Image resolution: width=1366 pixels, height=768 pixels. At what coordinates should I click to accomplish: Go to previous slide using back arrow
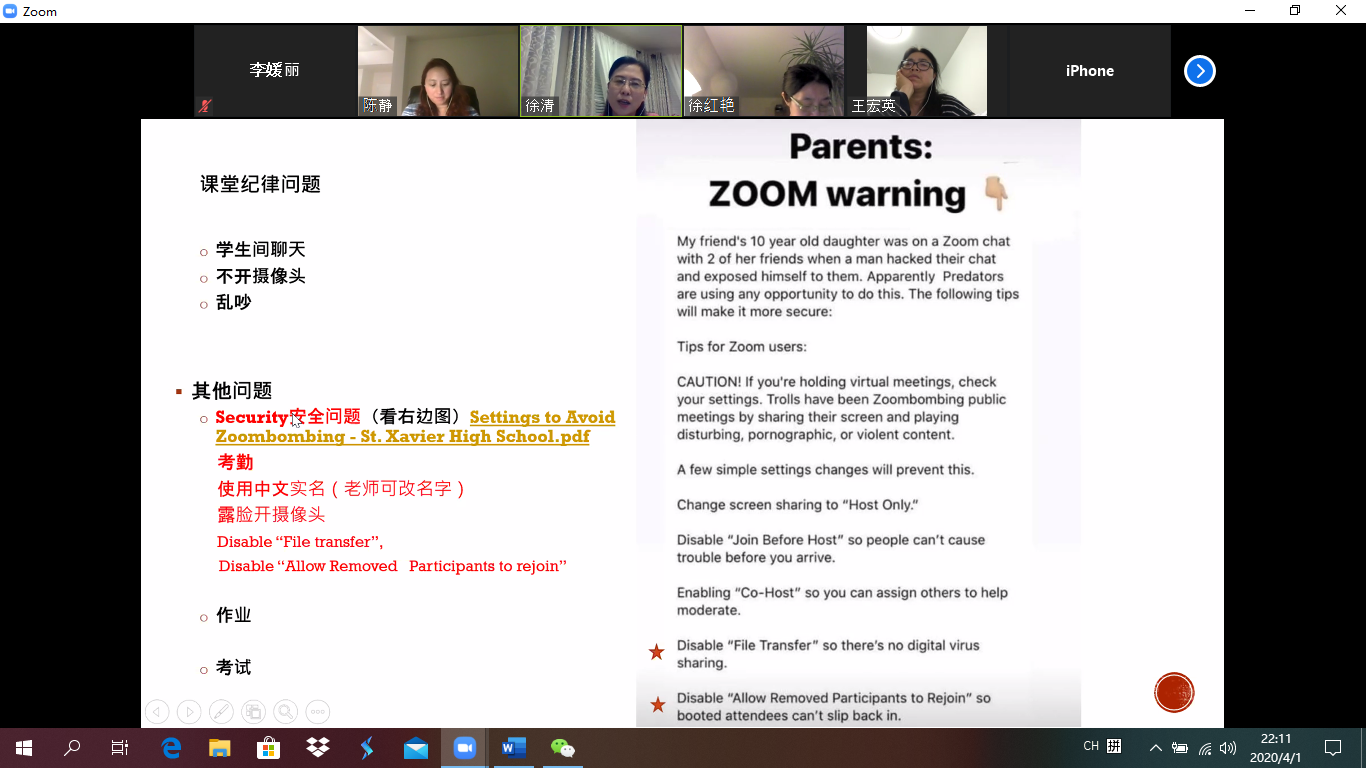coord(157,712)
